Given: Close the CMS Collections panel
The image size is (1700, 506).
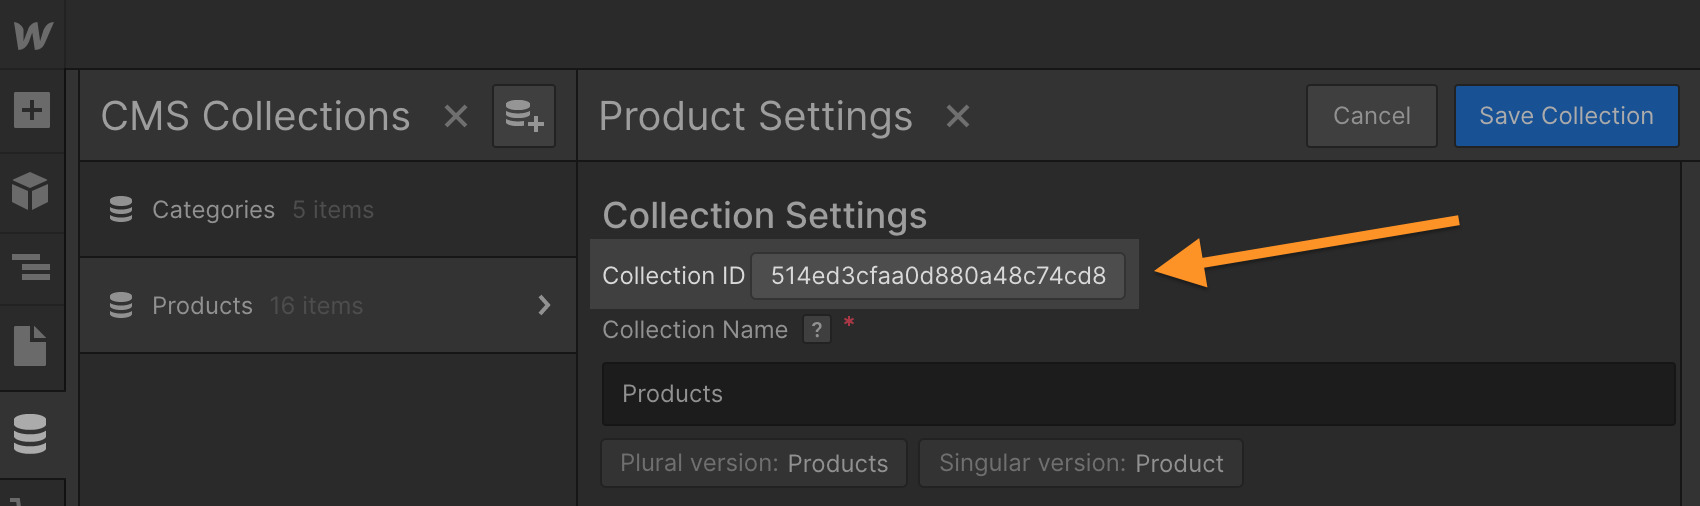Looking at the screenshot, I should click(456, 116).
